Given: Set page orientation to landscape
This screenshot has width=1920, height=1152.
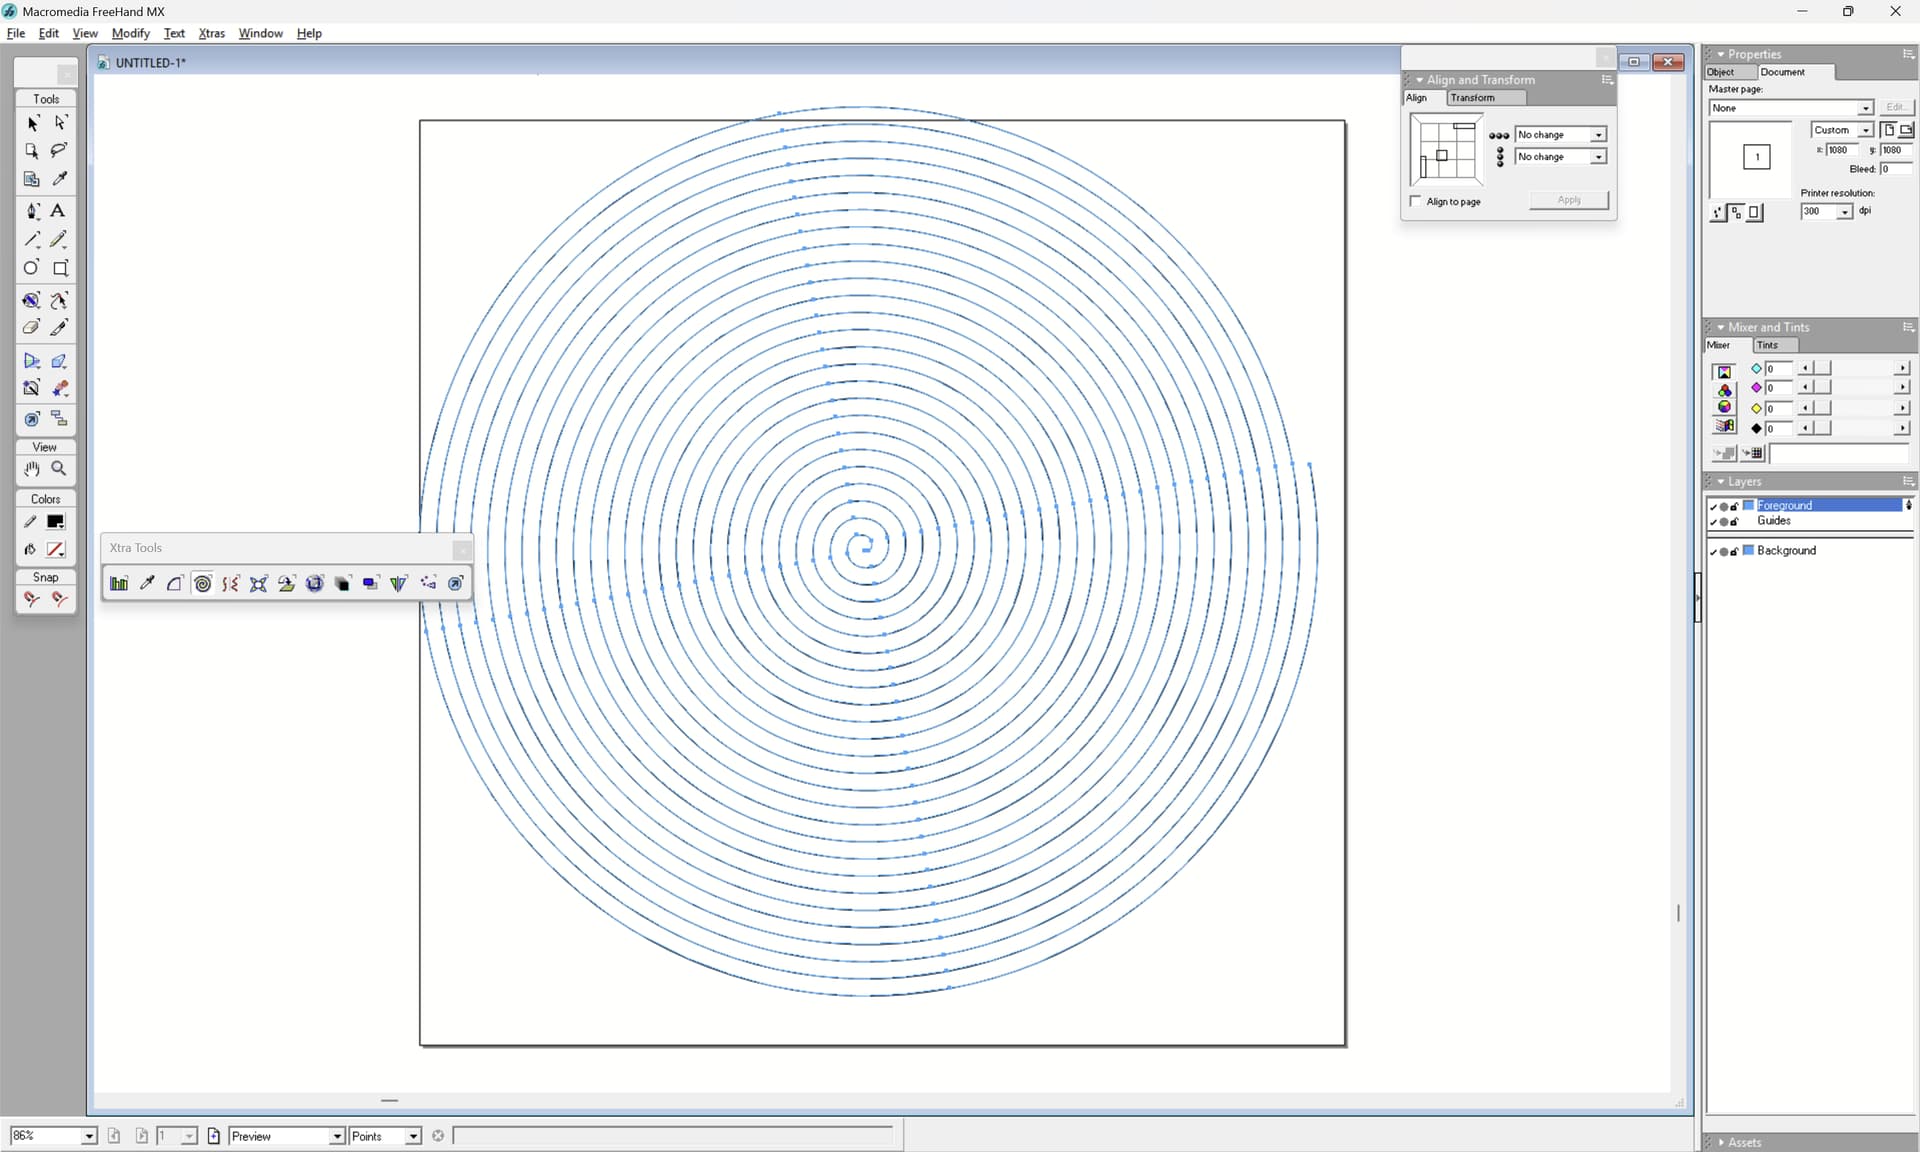Looking at the screenshot, I should coord(1906,130).
